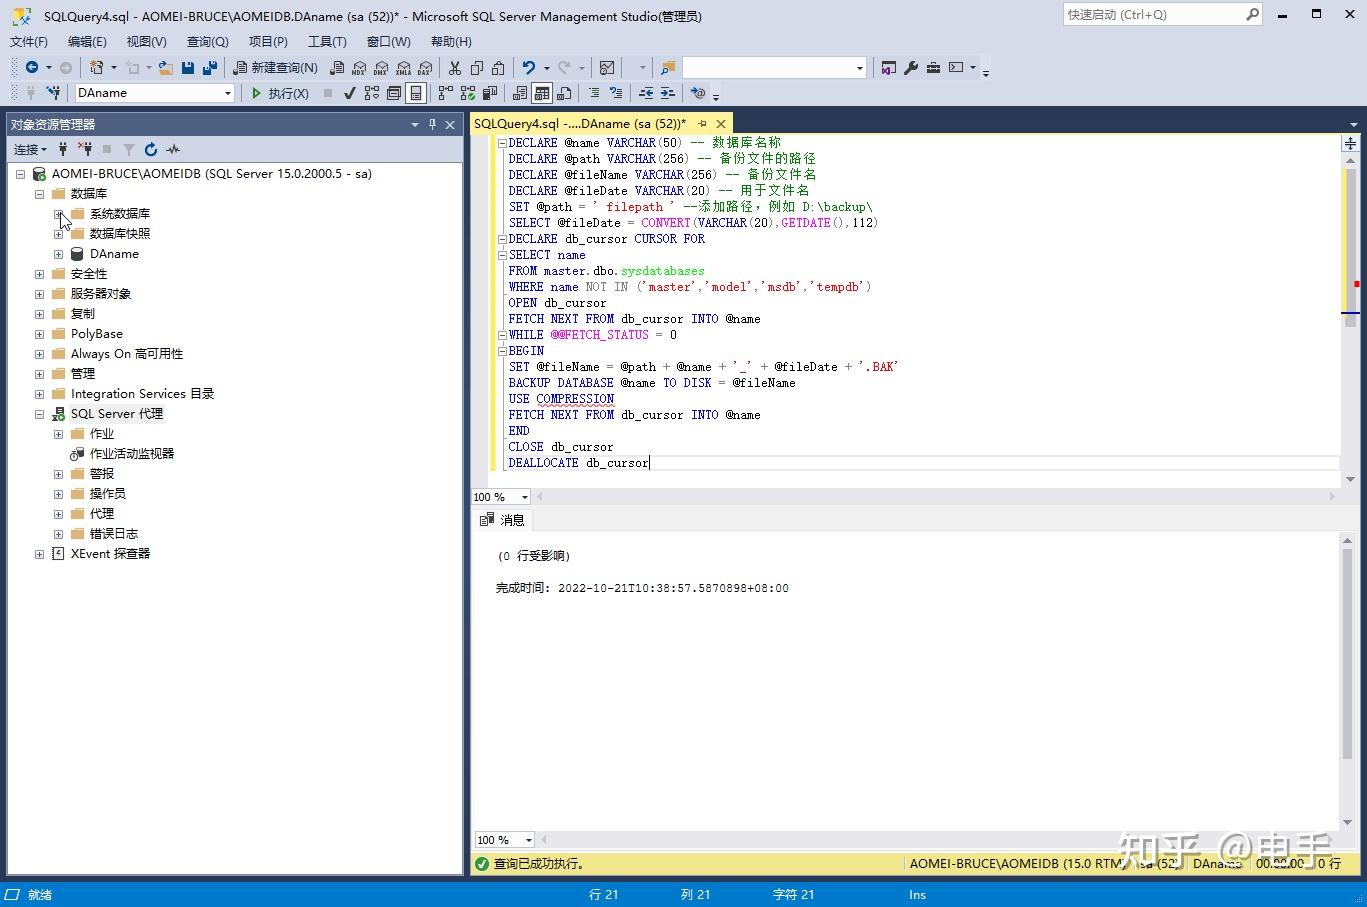This screenshot has width=1367, height=907.
Task: Click the Parse checkmark icon
Action: click(349, 93)
